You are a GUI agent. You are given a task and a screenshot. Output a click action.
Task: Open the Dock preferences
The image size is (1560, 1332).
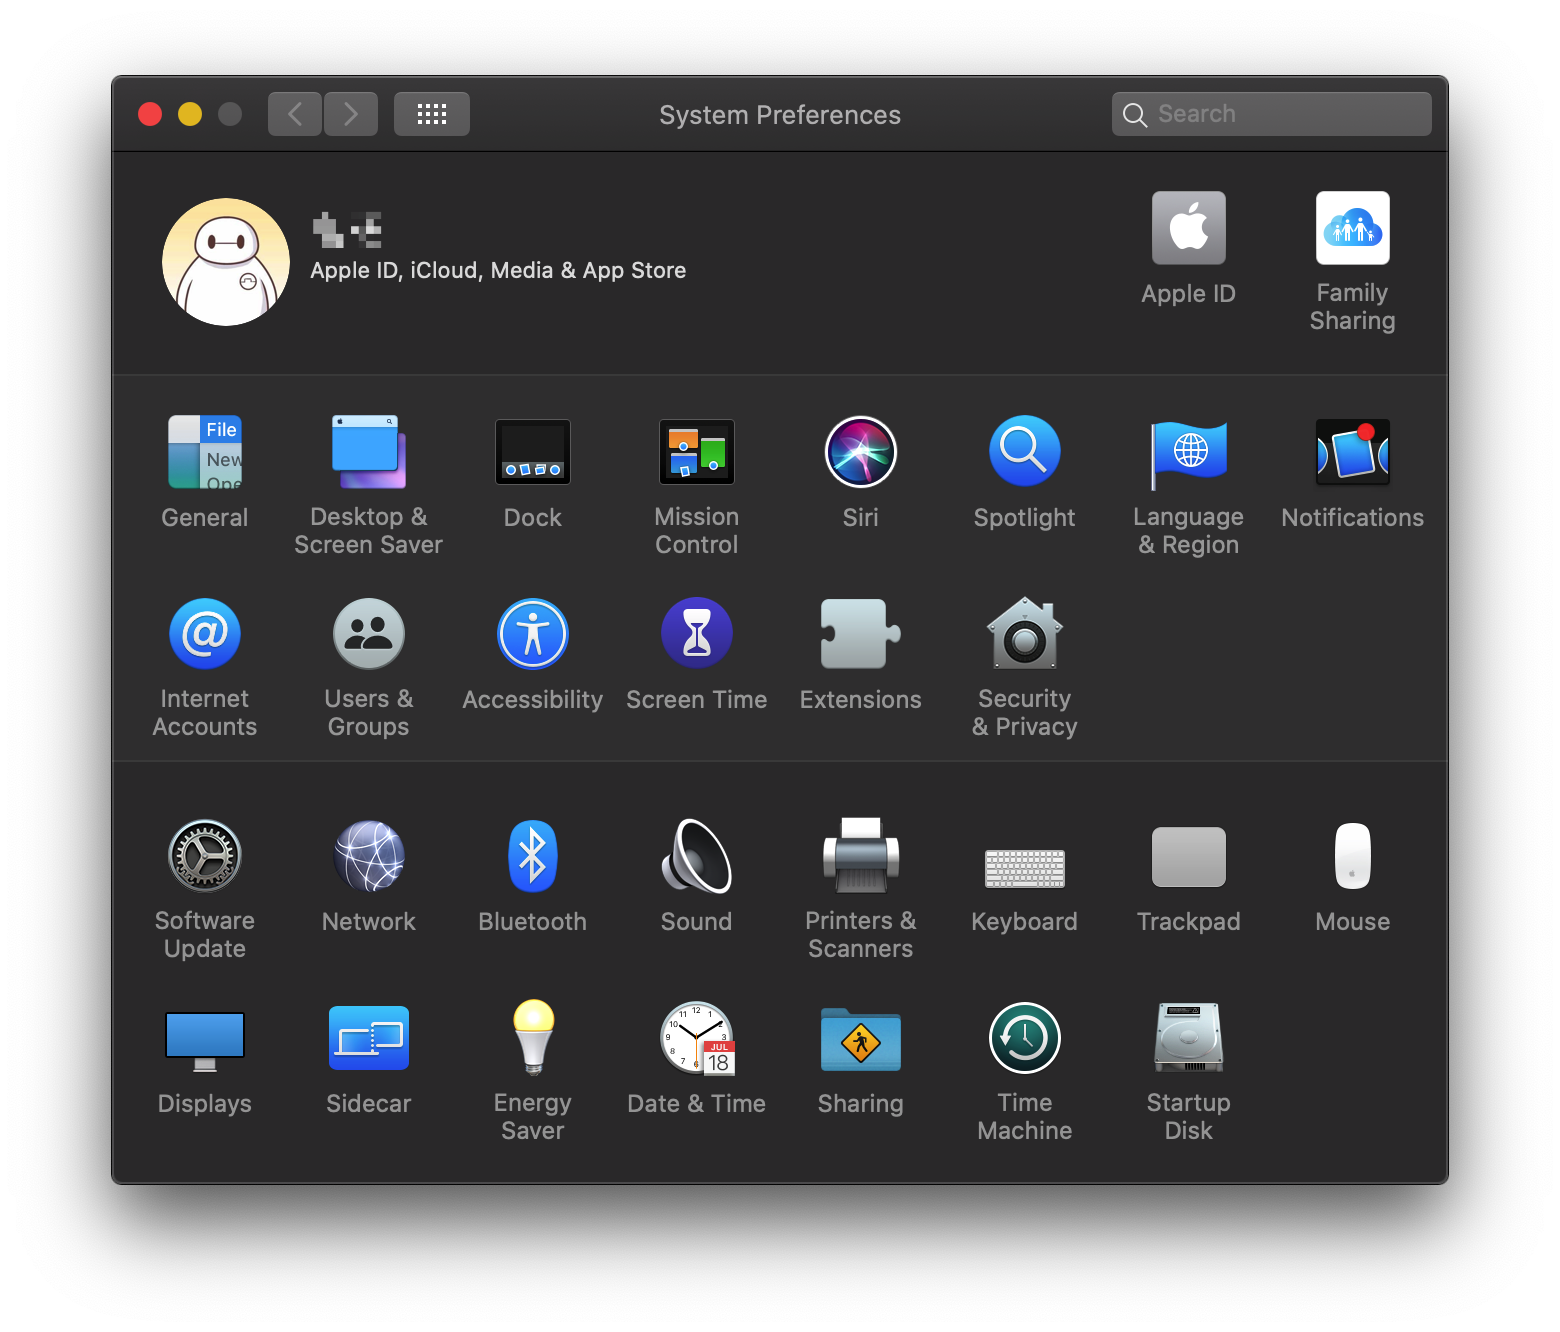pos(533,452)
